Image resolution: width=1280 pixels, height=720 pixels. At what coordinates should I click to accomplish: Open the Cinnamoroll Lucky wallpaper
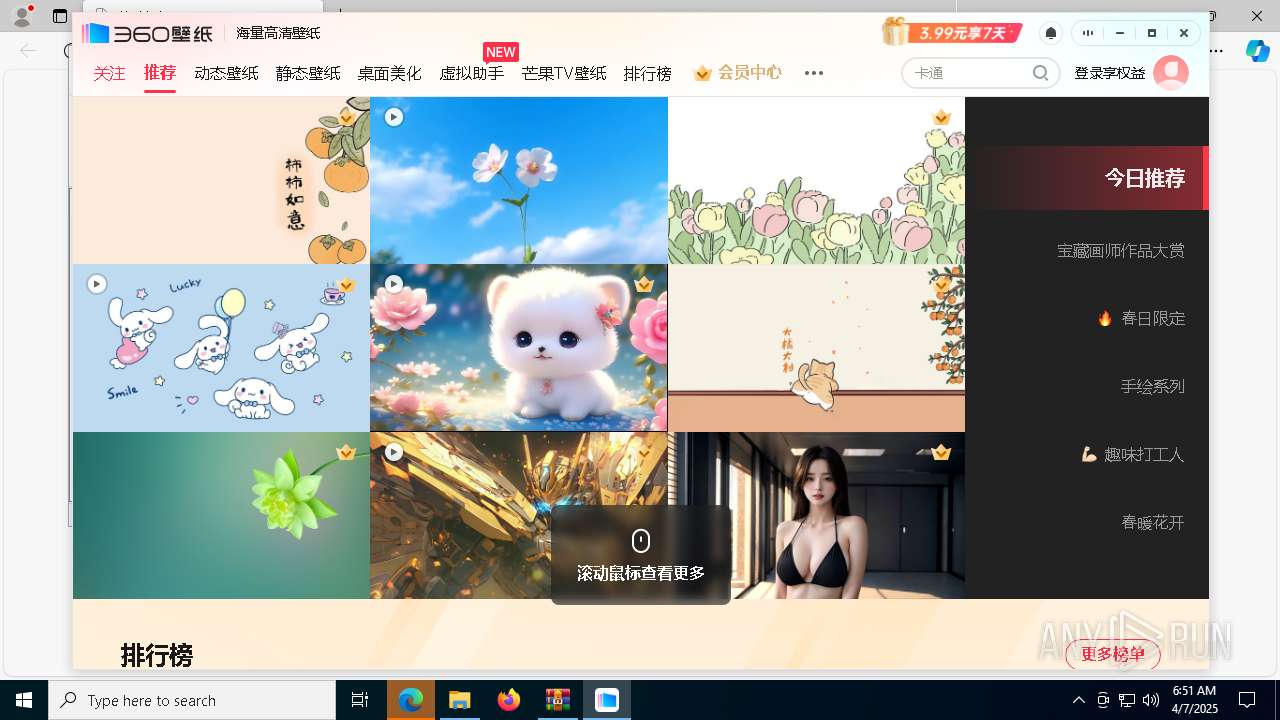click(221, 348)
